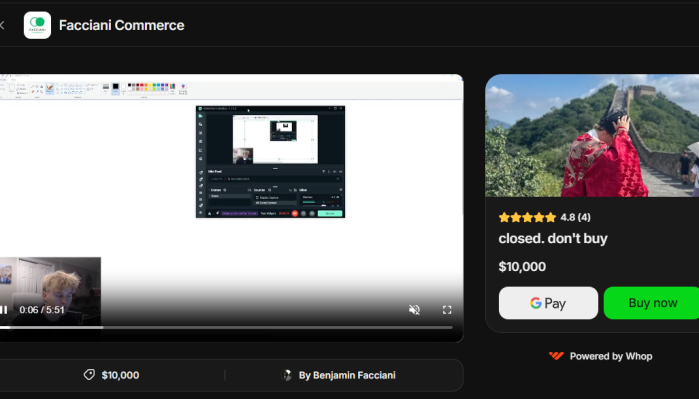The height and width of the screenshot is (399, 699).
Task: Pay with the Google Pay button
Action: click(548, 303)
